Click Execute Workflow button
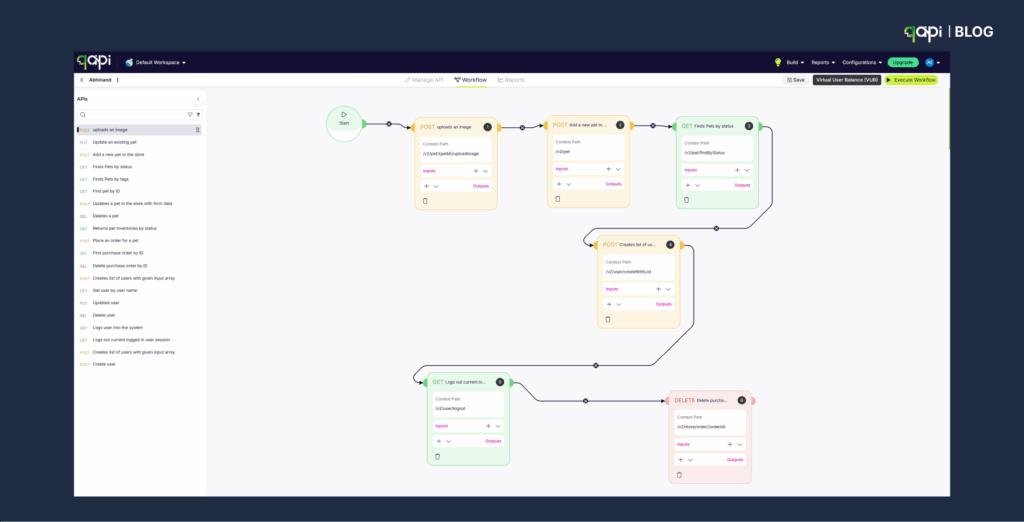The image size is (1024, 522). 911,80
